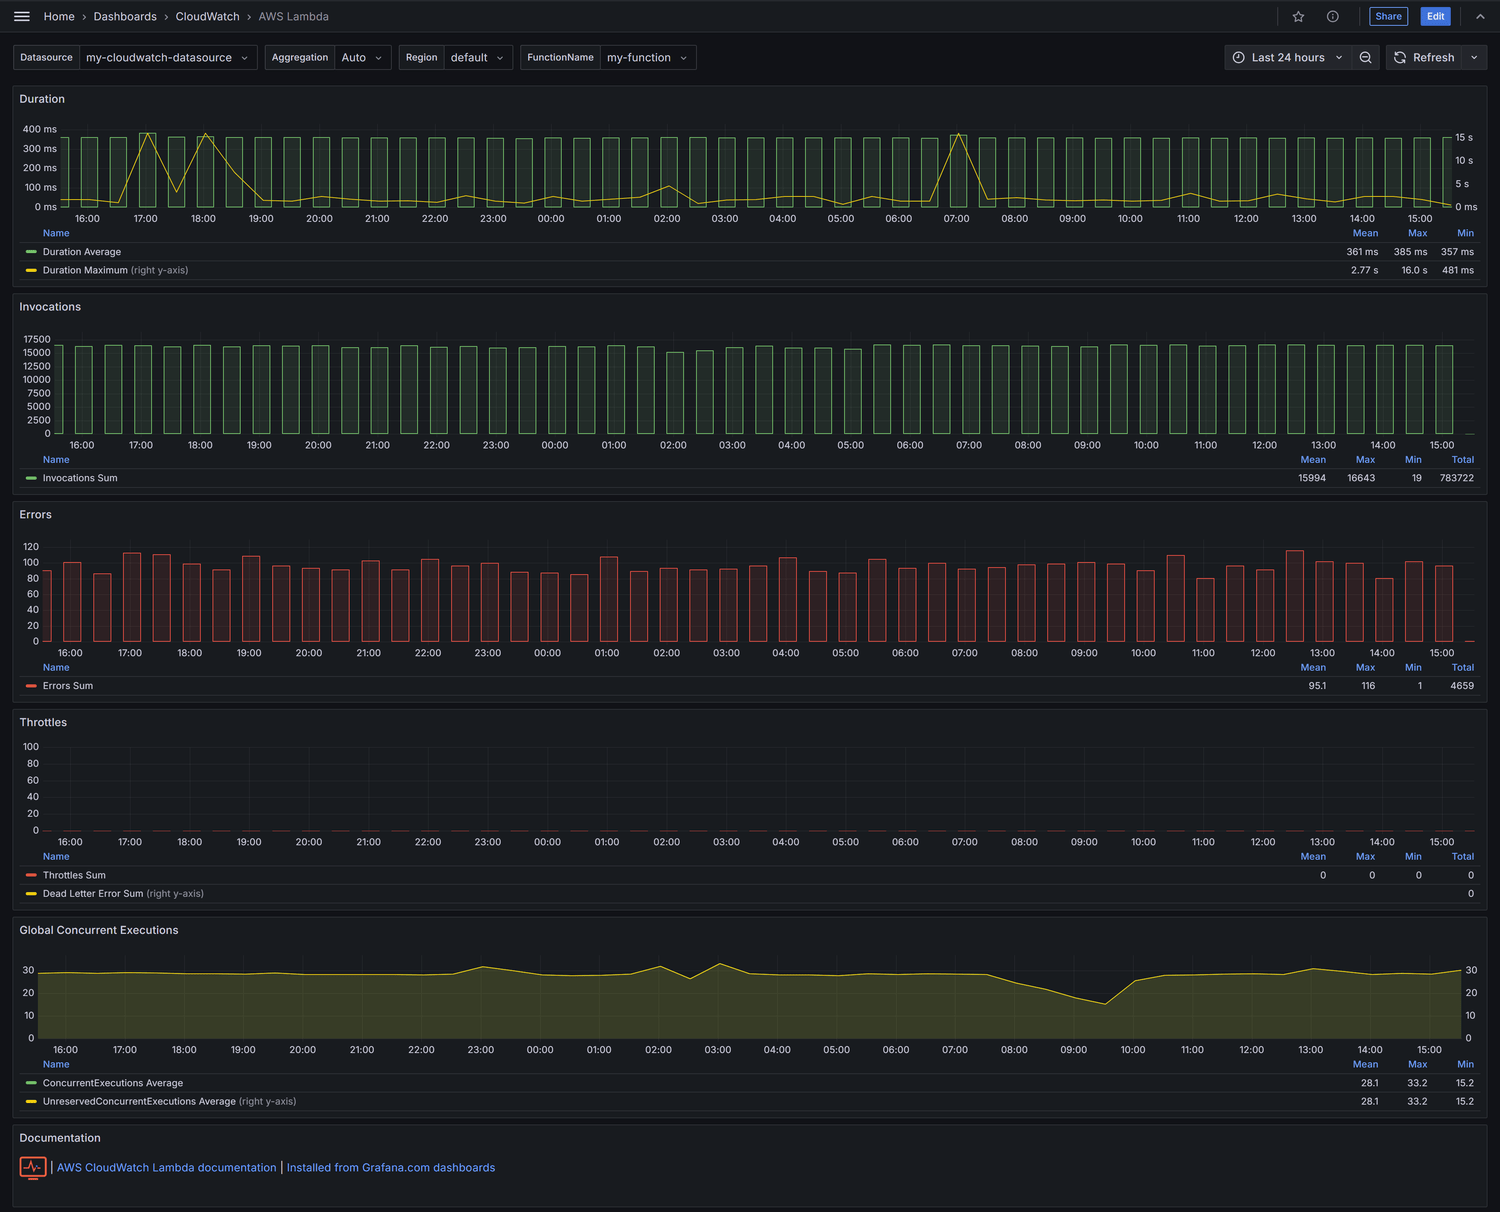1500x1212 pixels.
Task: Open the AWS CloudWatch Lambda documentation link
Action: [x=166, y=1167]
